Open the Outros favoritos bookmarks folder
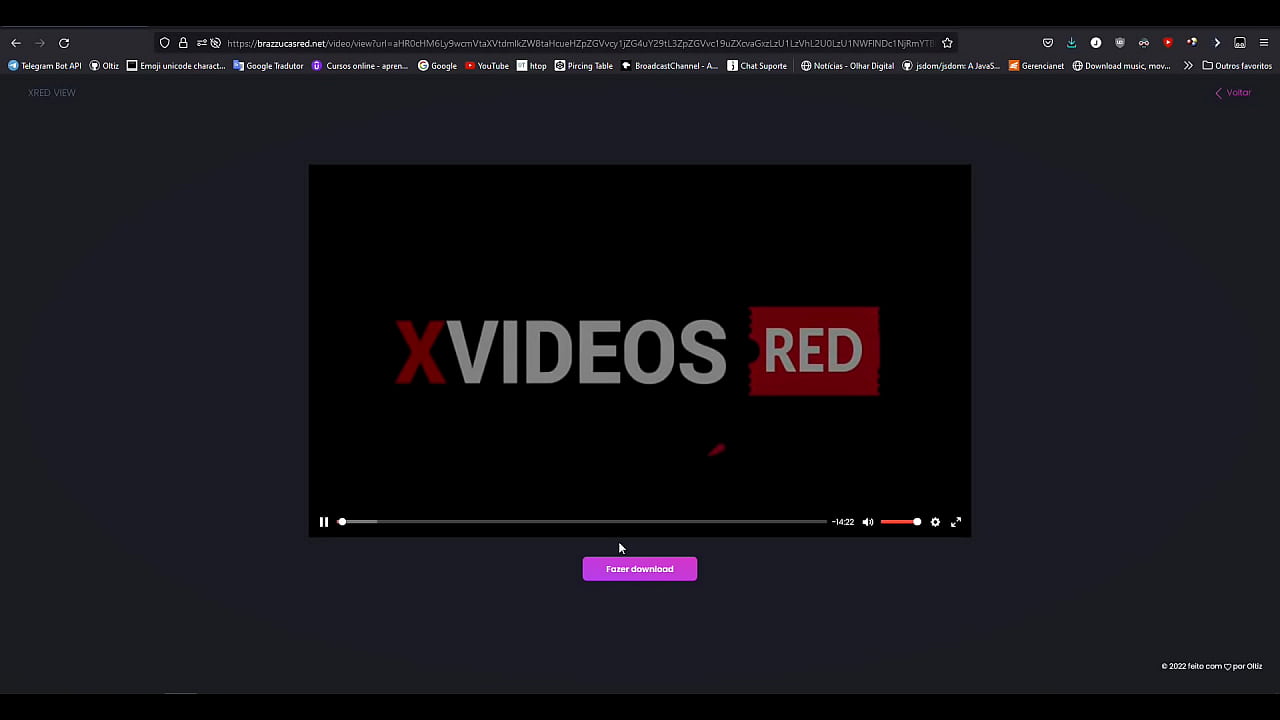The height and width of the screenshot is (720, 1280). [x=1237, y=66]
